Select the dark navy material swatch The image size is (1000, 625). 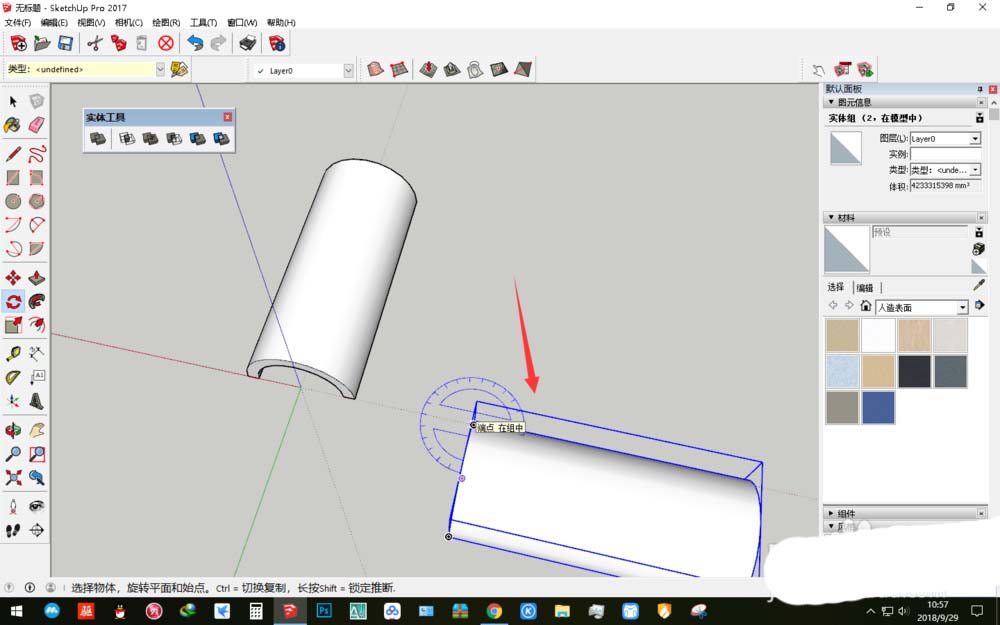click(x=915, y=371)
